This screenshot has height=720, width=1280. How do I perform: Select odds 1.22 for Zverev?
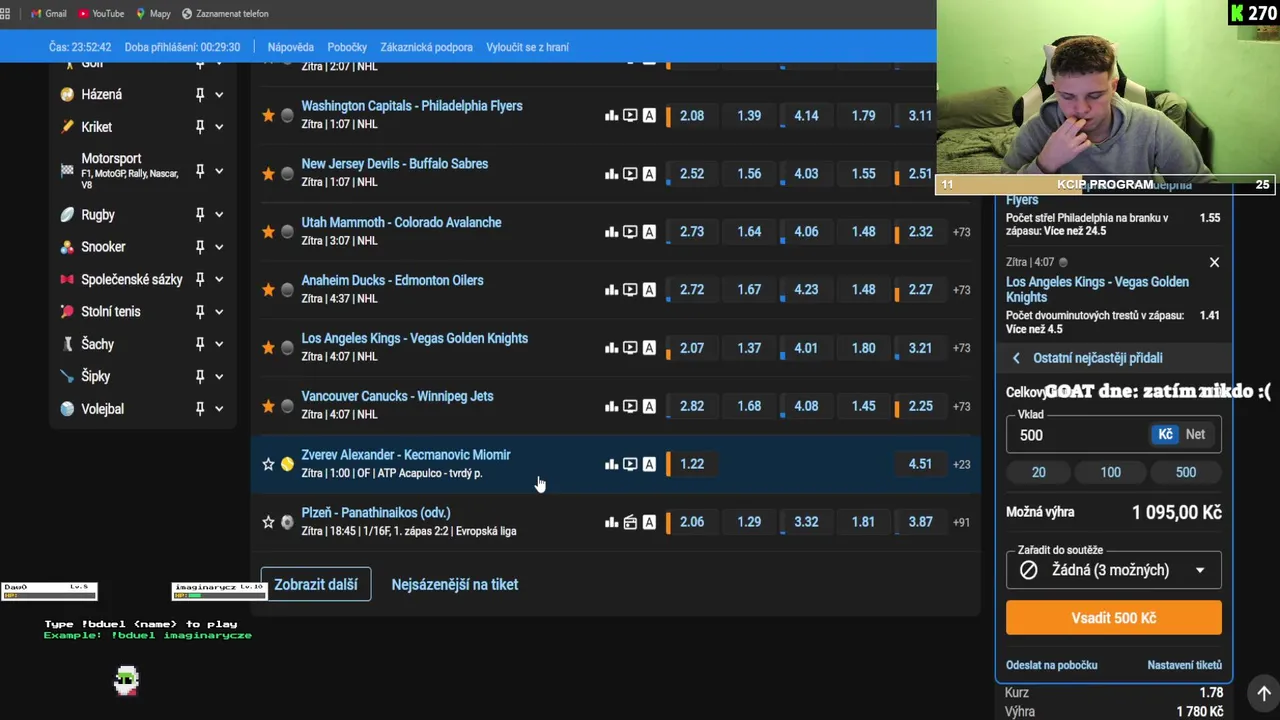coord(691,464)
